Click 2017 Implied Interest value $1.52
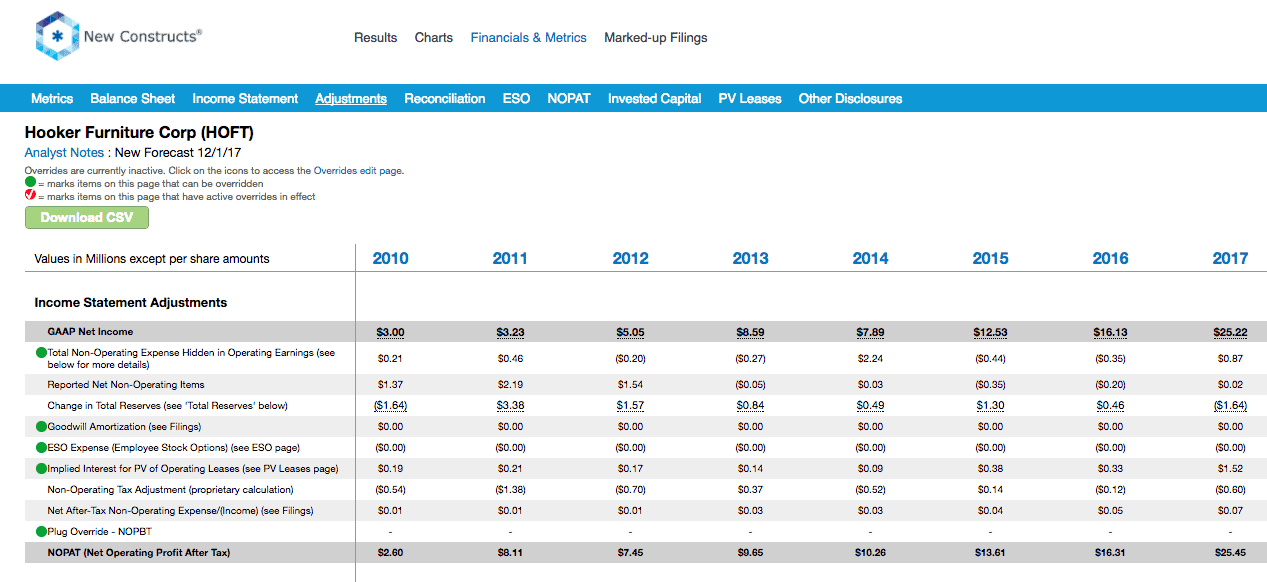This screenshot has width=1267, height=582. pyautogui.click(x=1230, y=468)
